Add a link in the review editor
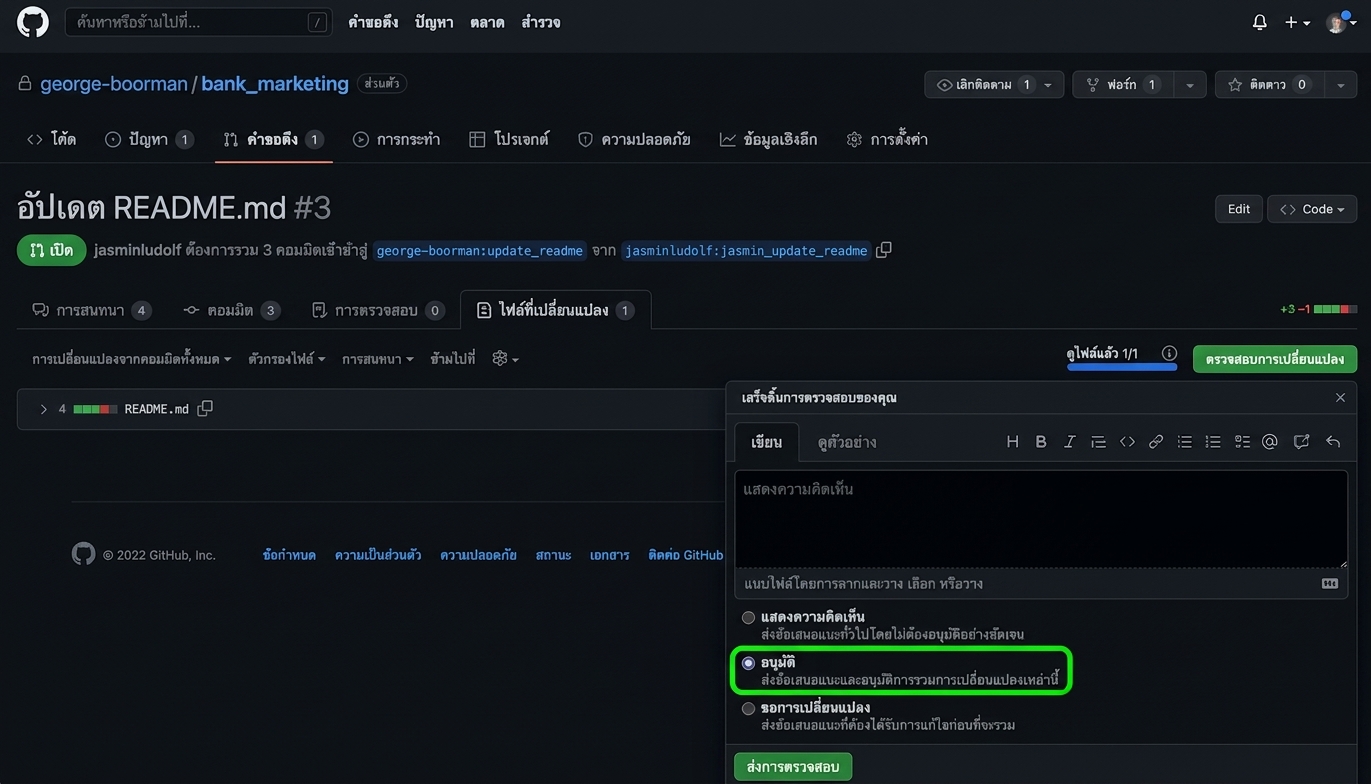Viewport: 1371px width, 784px height. [1156, 442]
